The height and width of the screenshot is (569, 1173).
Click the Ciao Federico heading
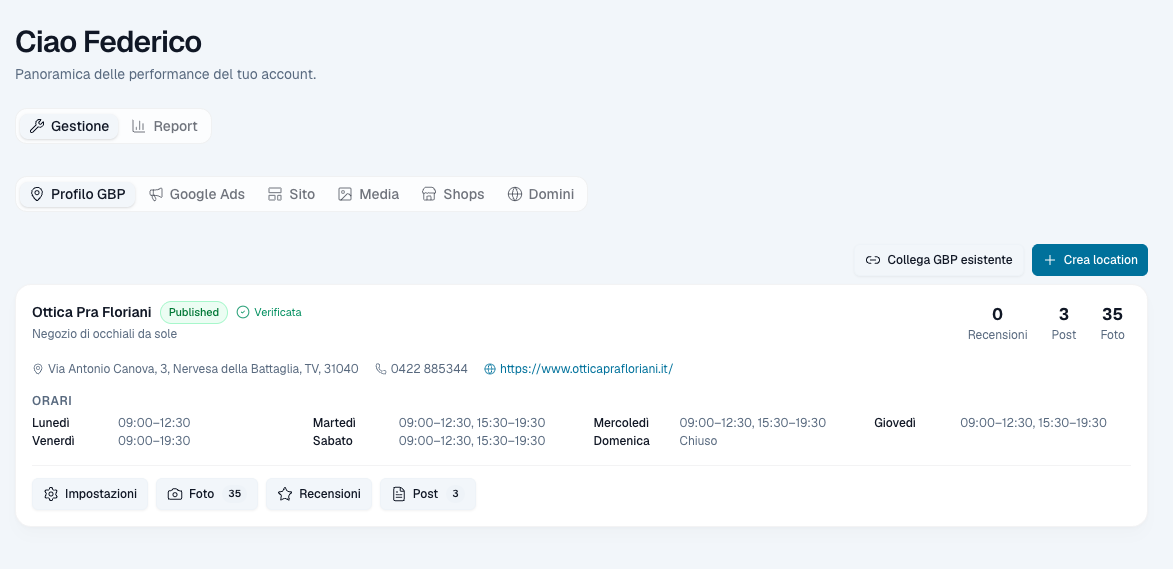click(108, 42)
